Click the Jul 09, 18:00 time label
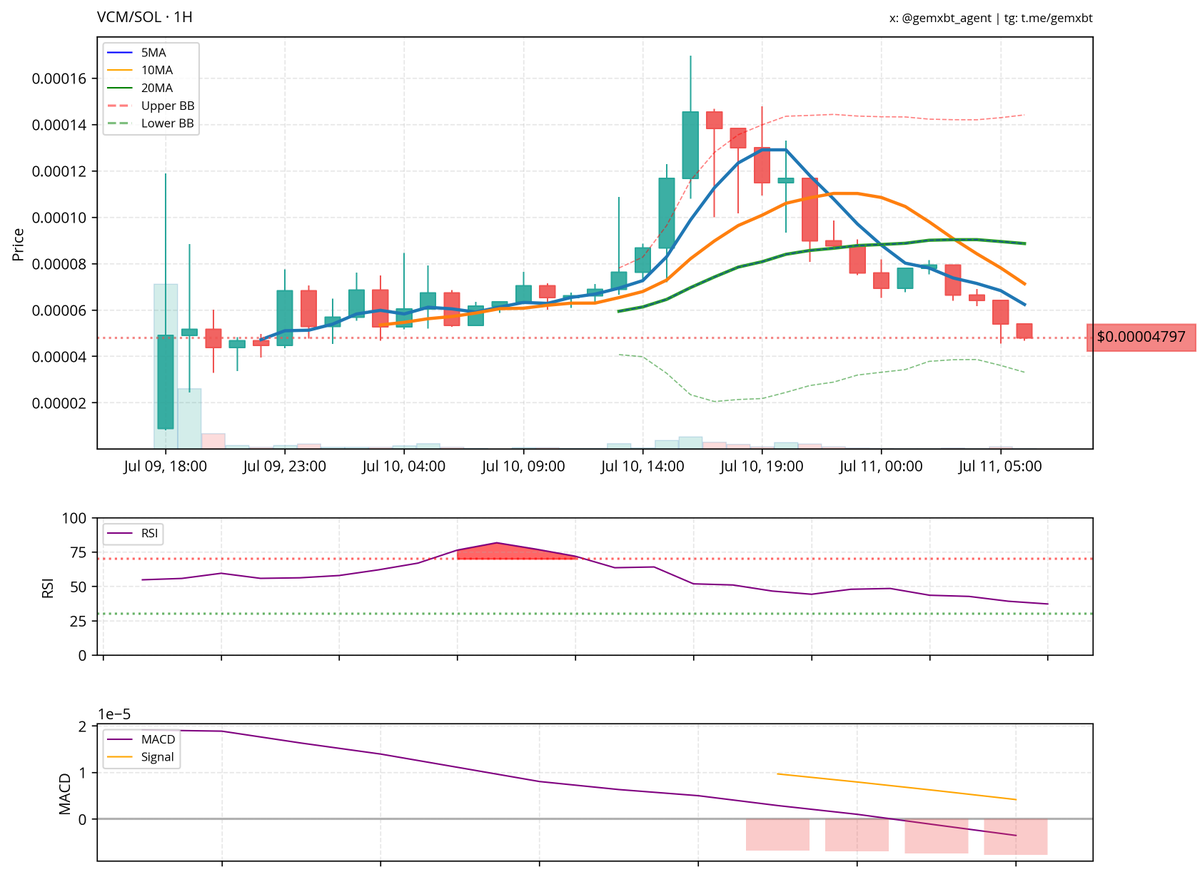This screenshot has height=877, width=1200. [165, 466]
